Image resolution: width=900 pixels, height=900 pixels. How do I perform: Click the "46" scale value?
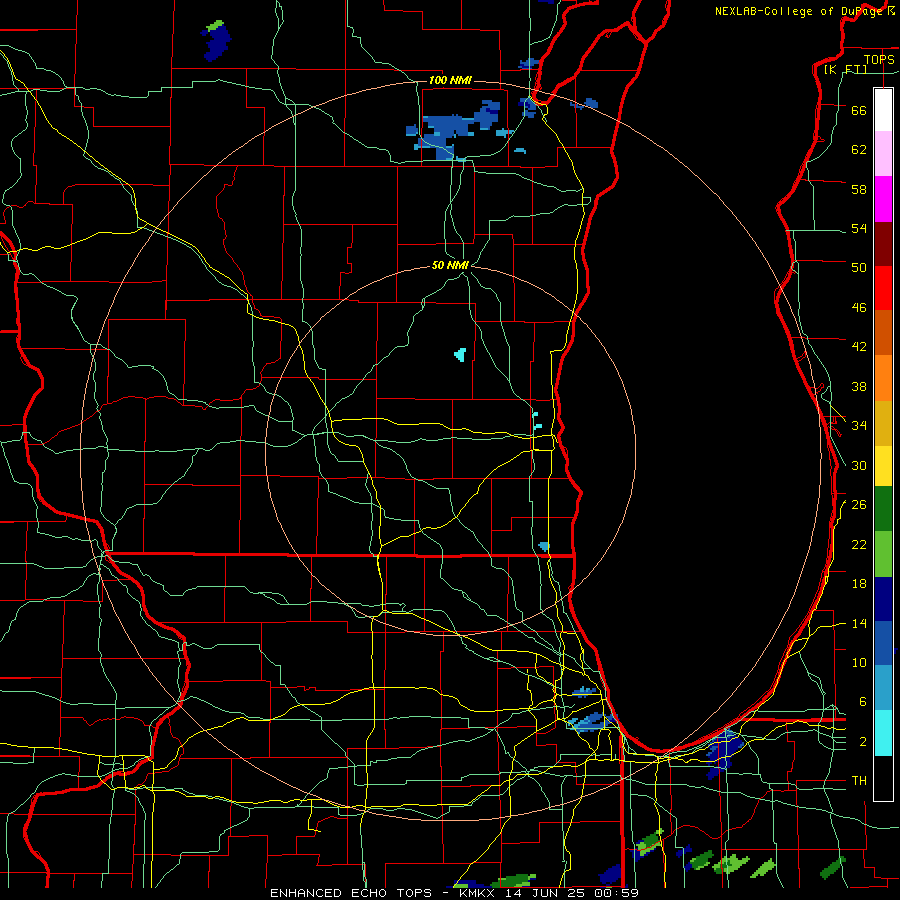tap(859, 307)
